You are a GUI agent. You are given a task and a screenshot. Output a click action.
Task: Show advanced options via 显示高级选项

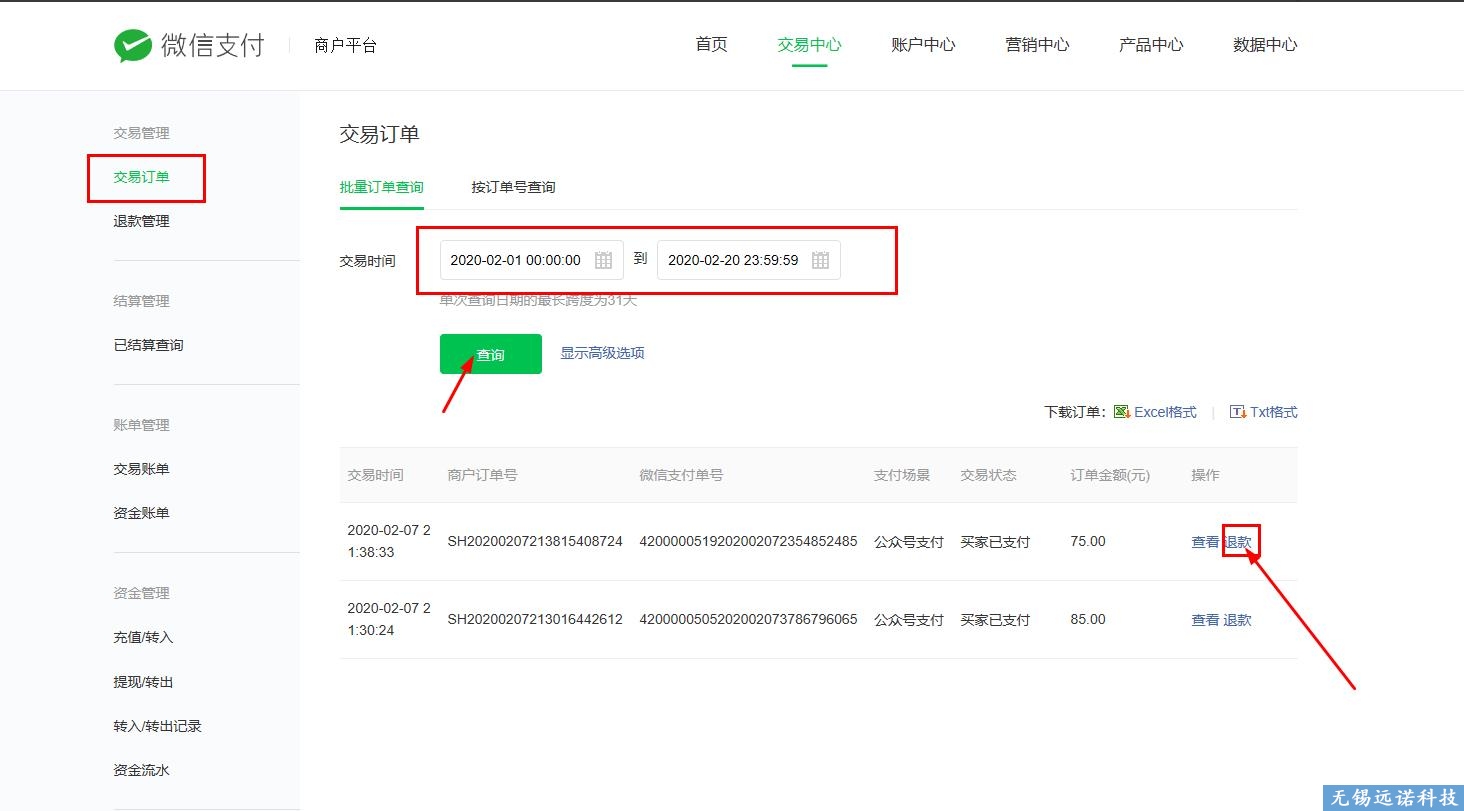602,353
